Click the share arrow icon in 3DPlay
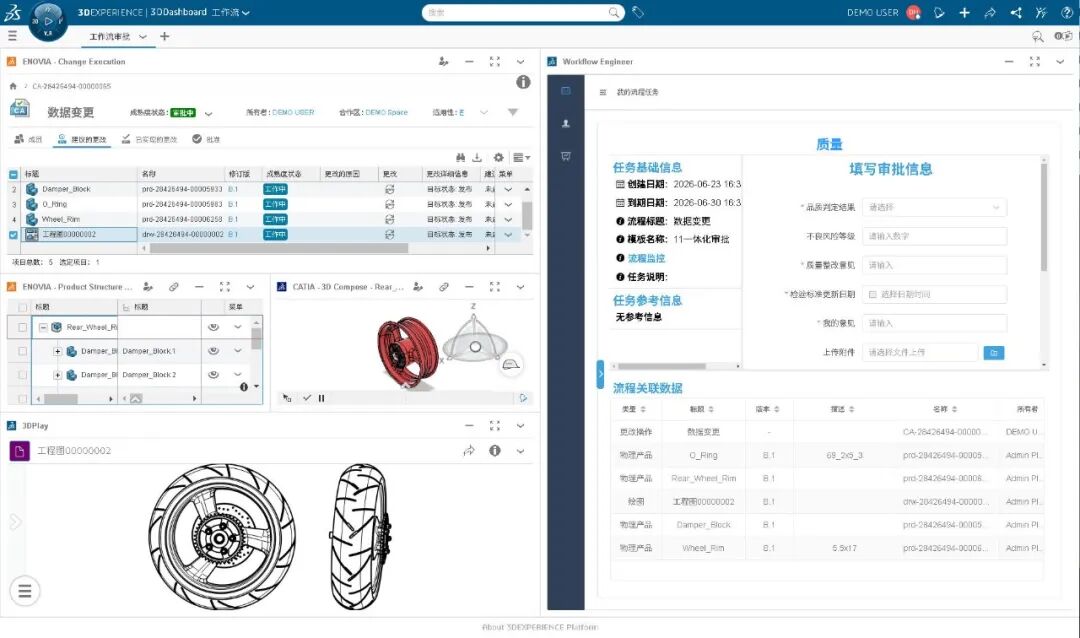 (x=469, y=451)
